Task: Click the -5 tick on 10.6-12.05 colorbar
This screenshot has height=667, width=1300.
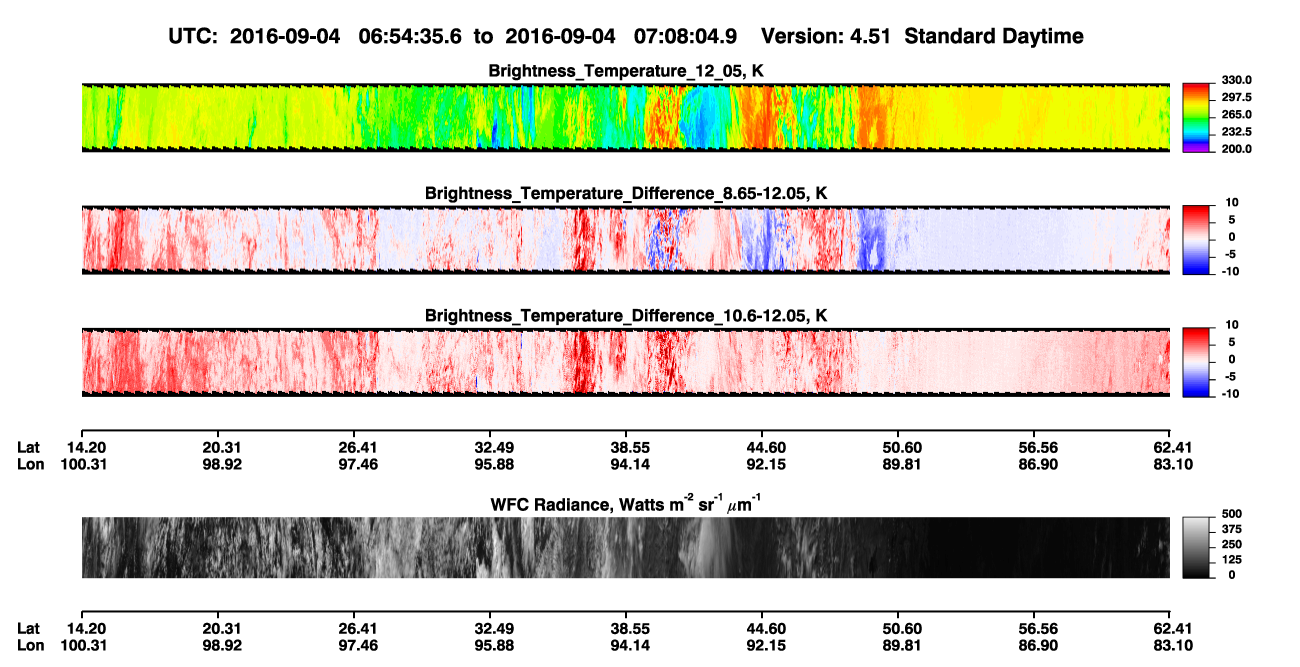Action: click(1231, 376)
